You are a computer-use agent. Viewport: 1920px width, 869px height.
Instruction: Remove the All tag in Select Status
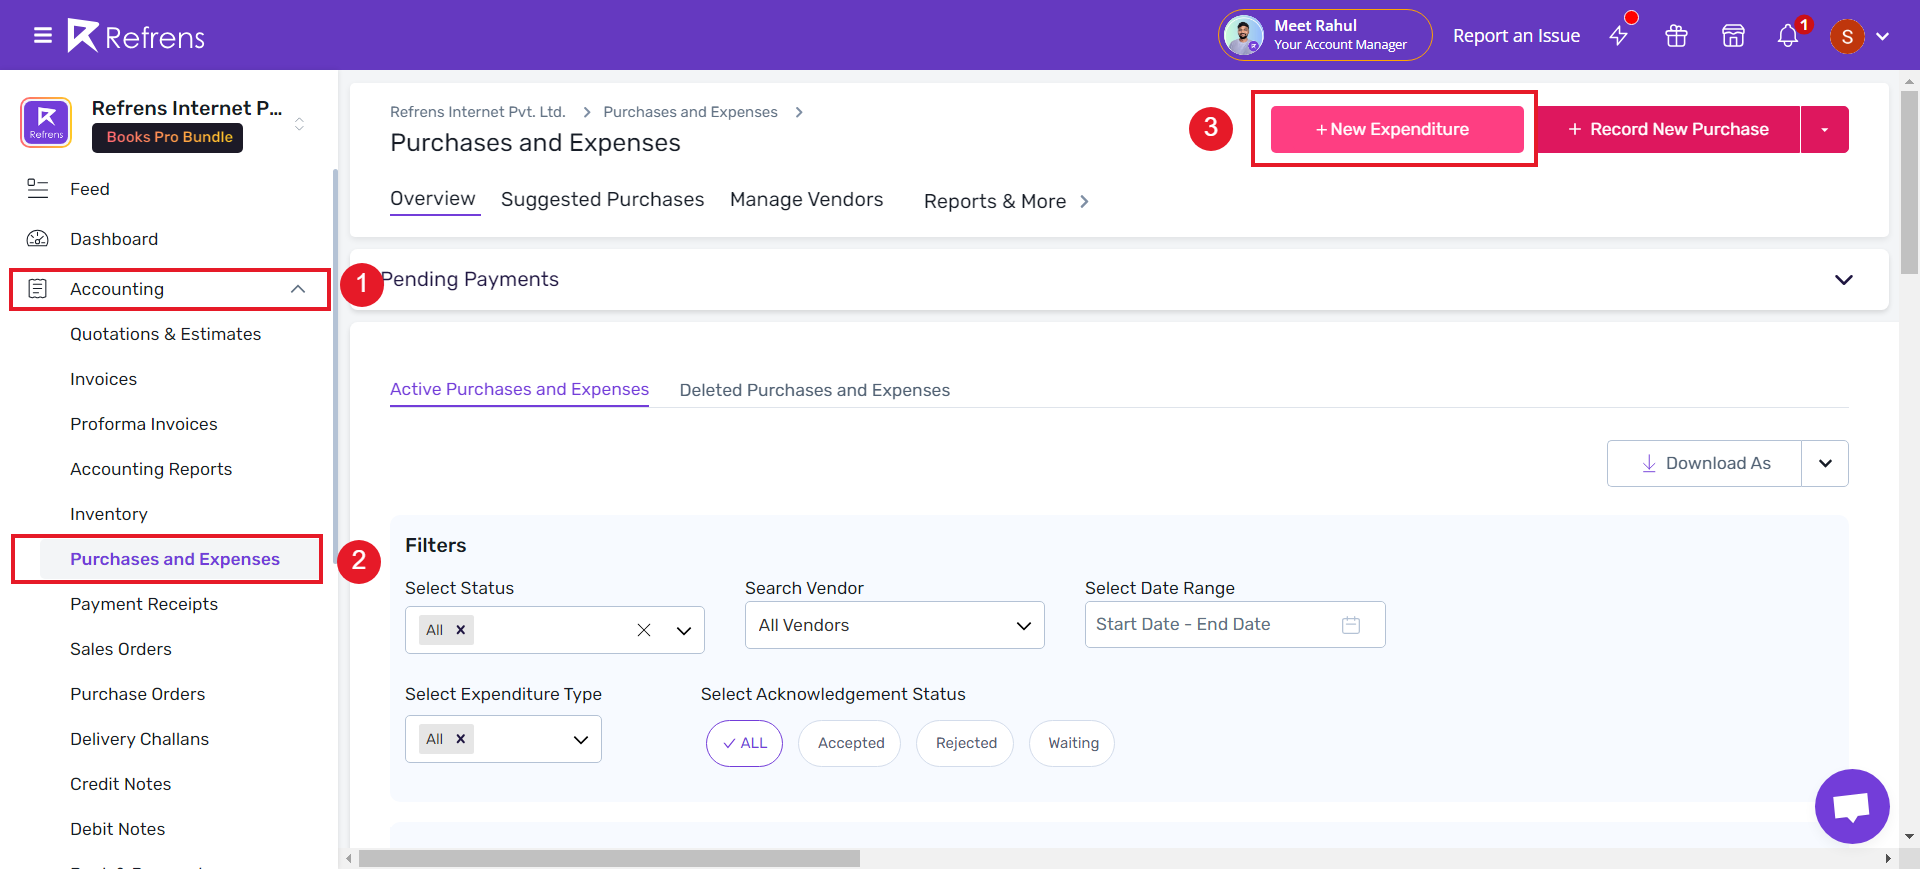[461, 630]
